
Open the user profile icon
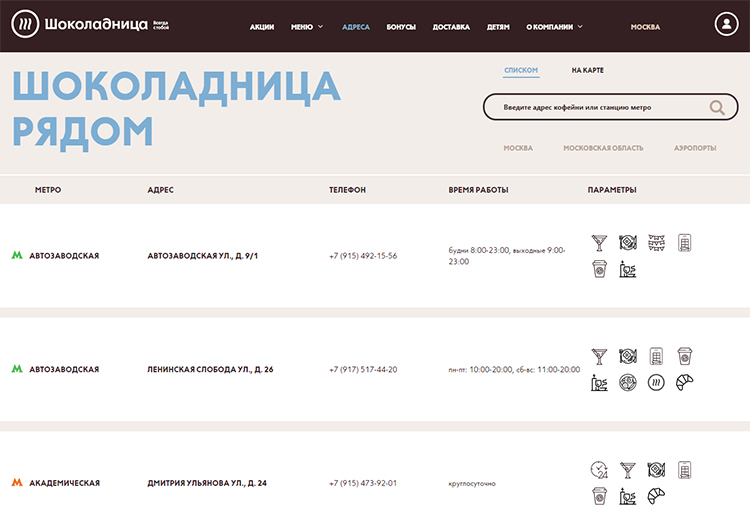coord(726,23)
